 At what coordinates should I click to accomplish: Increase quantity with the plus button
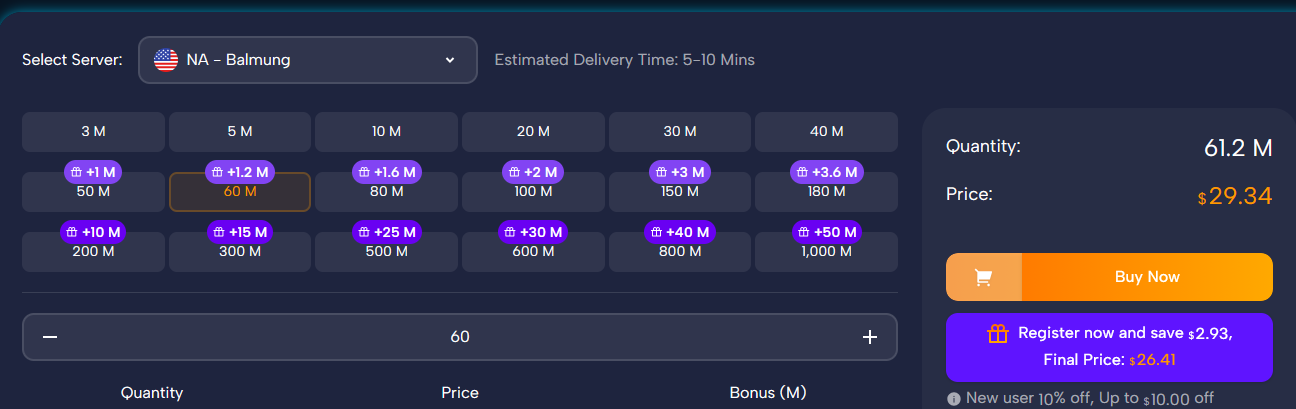[869, 337]
